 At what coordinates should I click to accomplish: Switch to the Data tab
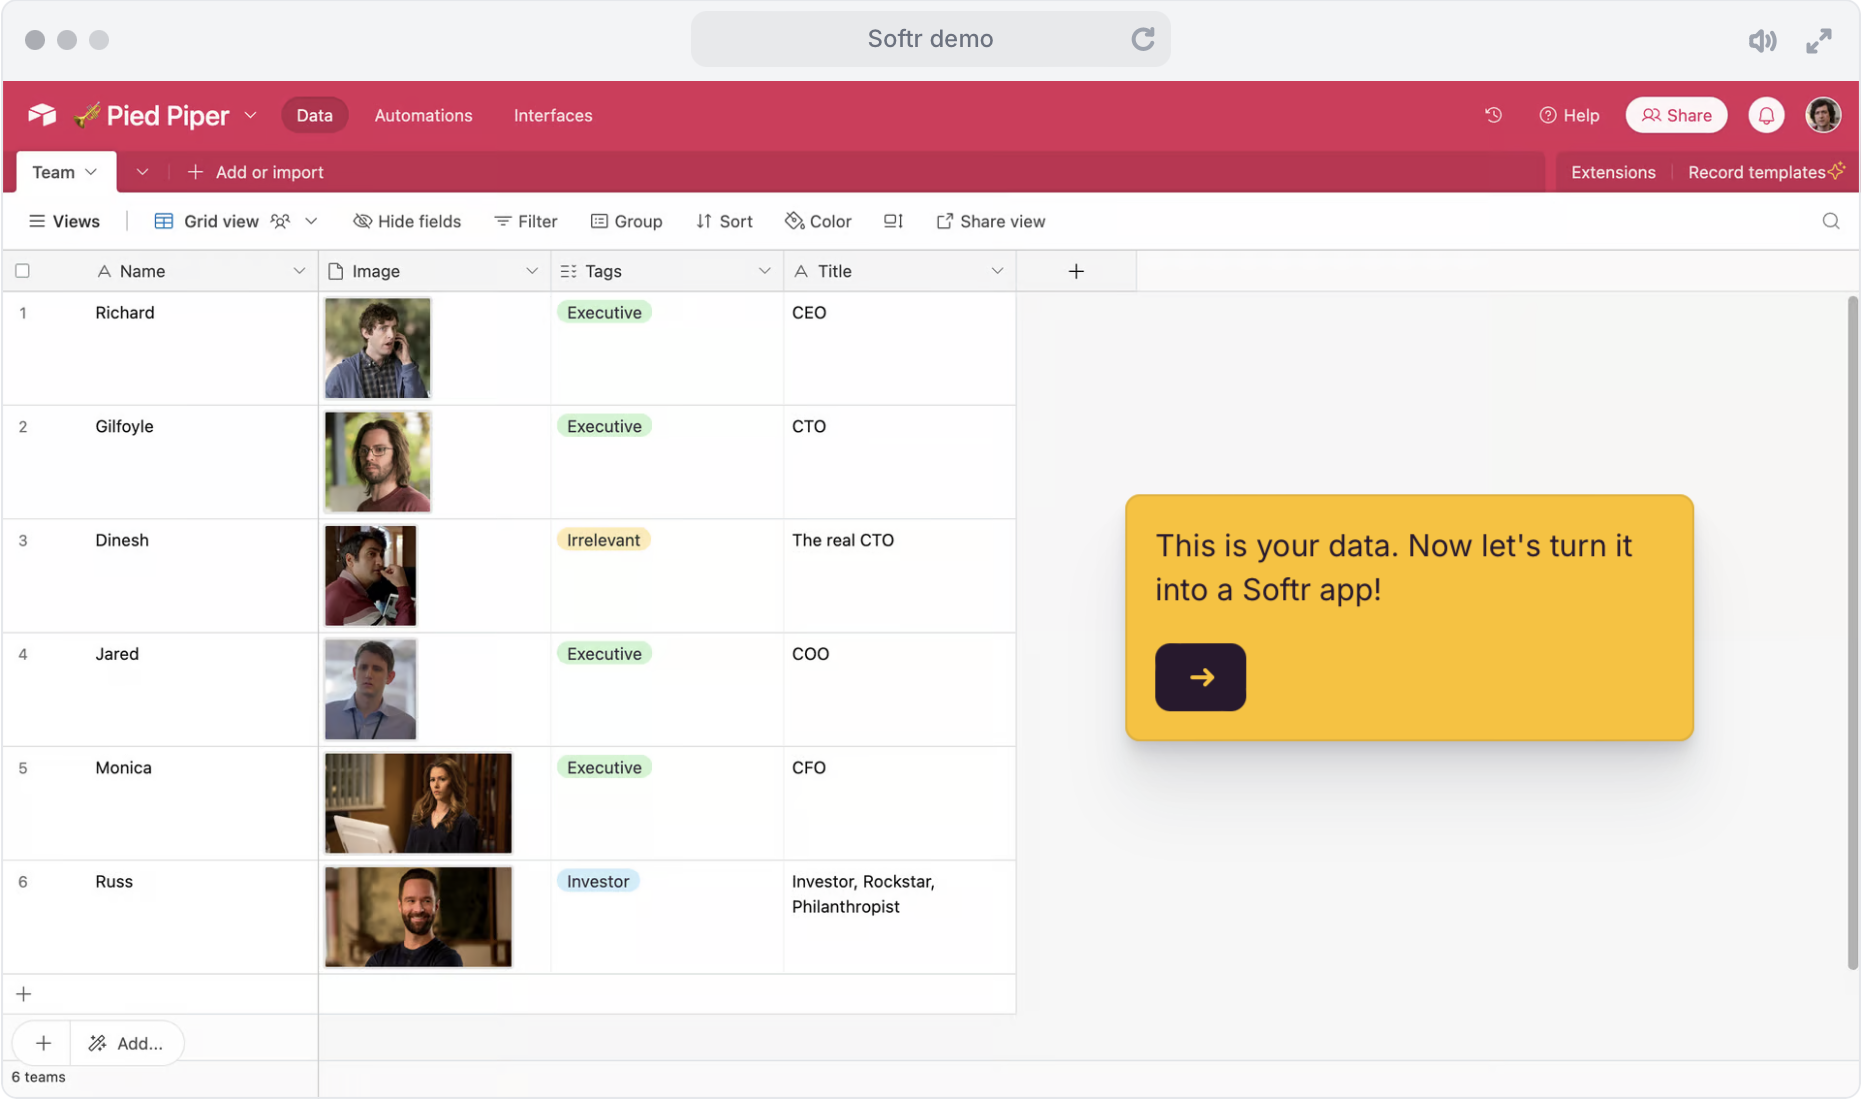[x=314, y=115]
